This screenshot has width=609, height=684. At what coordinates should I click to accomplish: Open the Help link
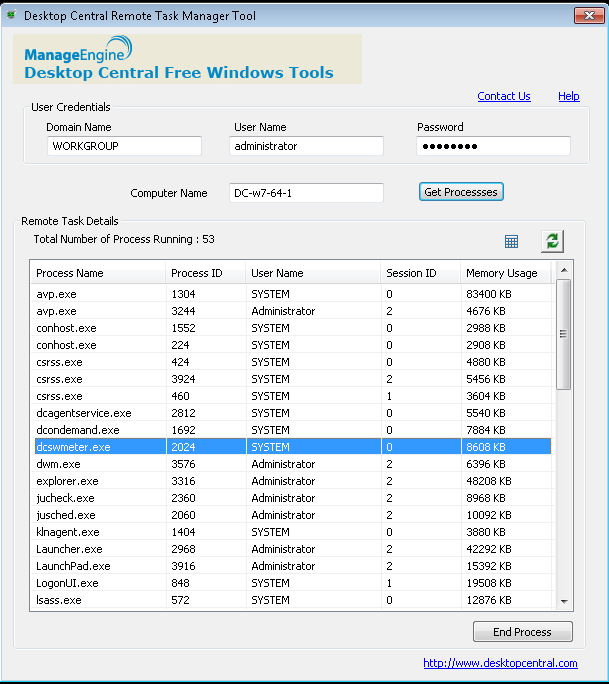[569, 96]
